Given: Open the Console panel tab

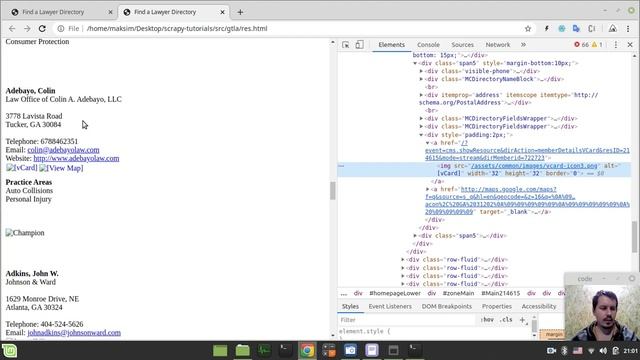Looking at the screenshot, I should (428, 44).
